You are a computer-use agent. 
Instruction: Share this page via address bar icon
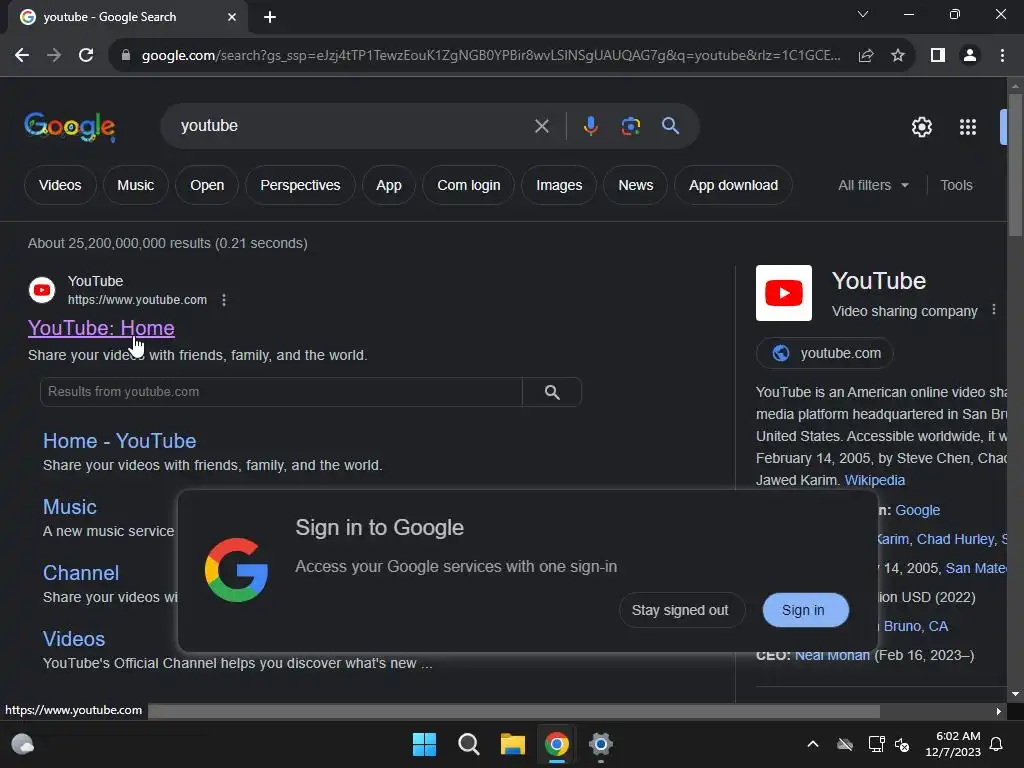tap(866, 56)
